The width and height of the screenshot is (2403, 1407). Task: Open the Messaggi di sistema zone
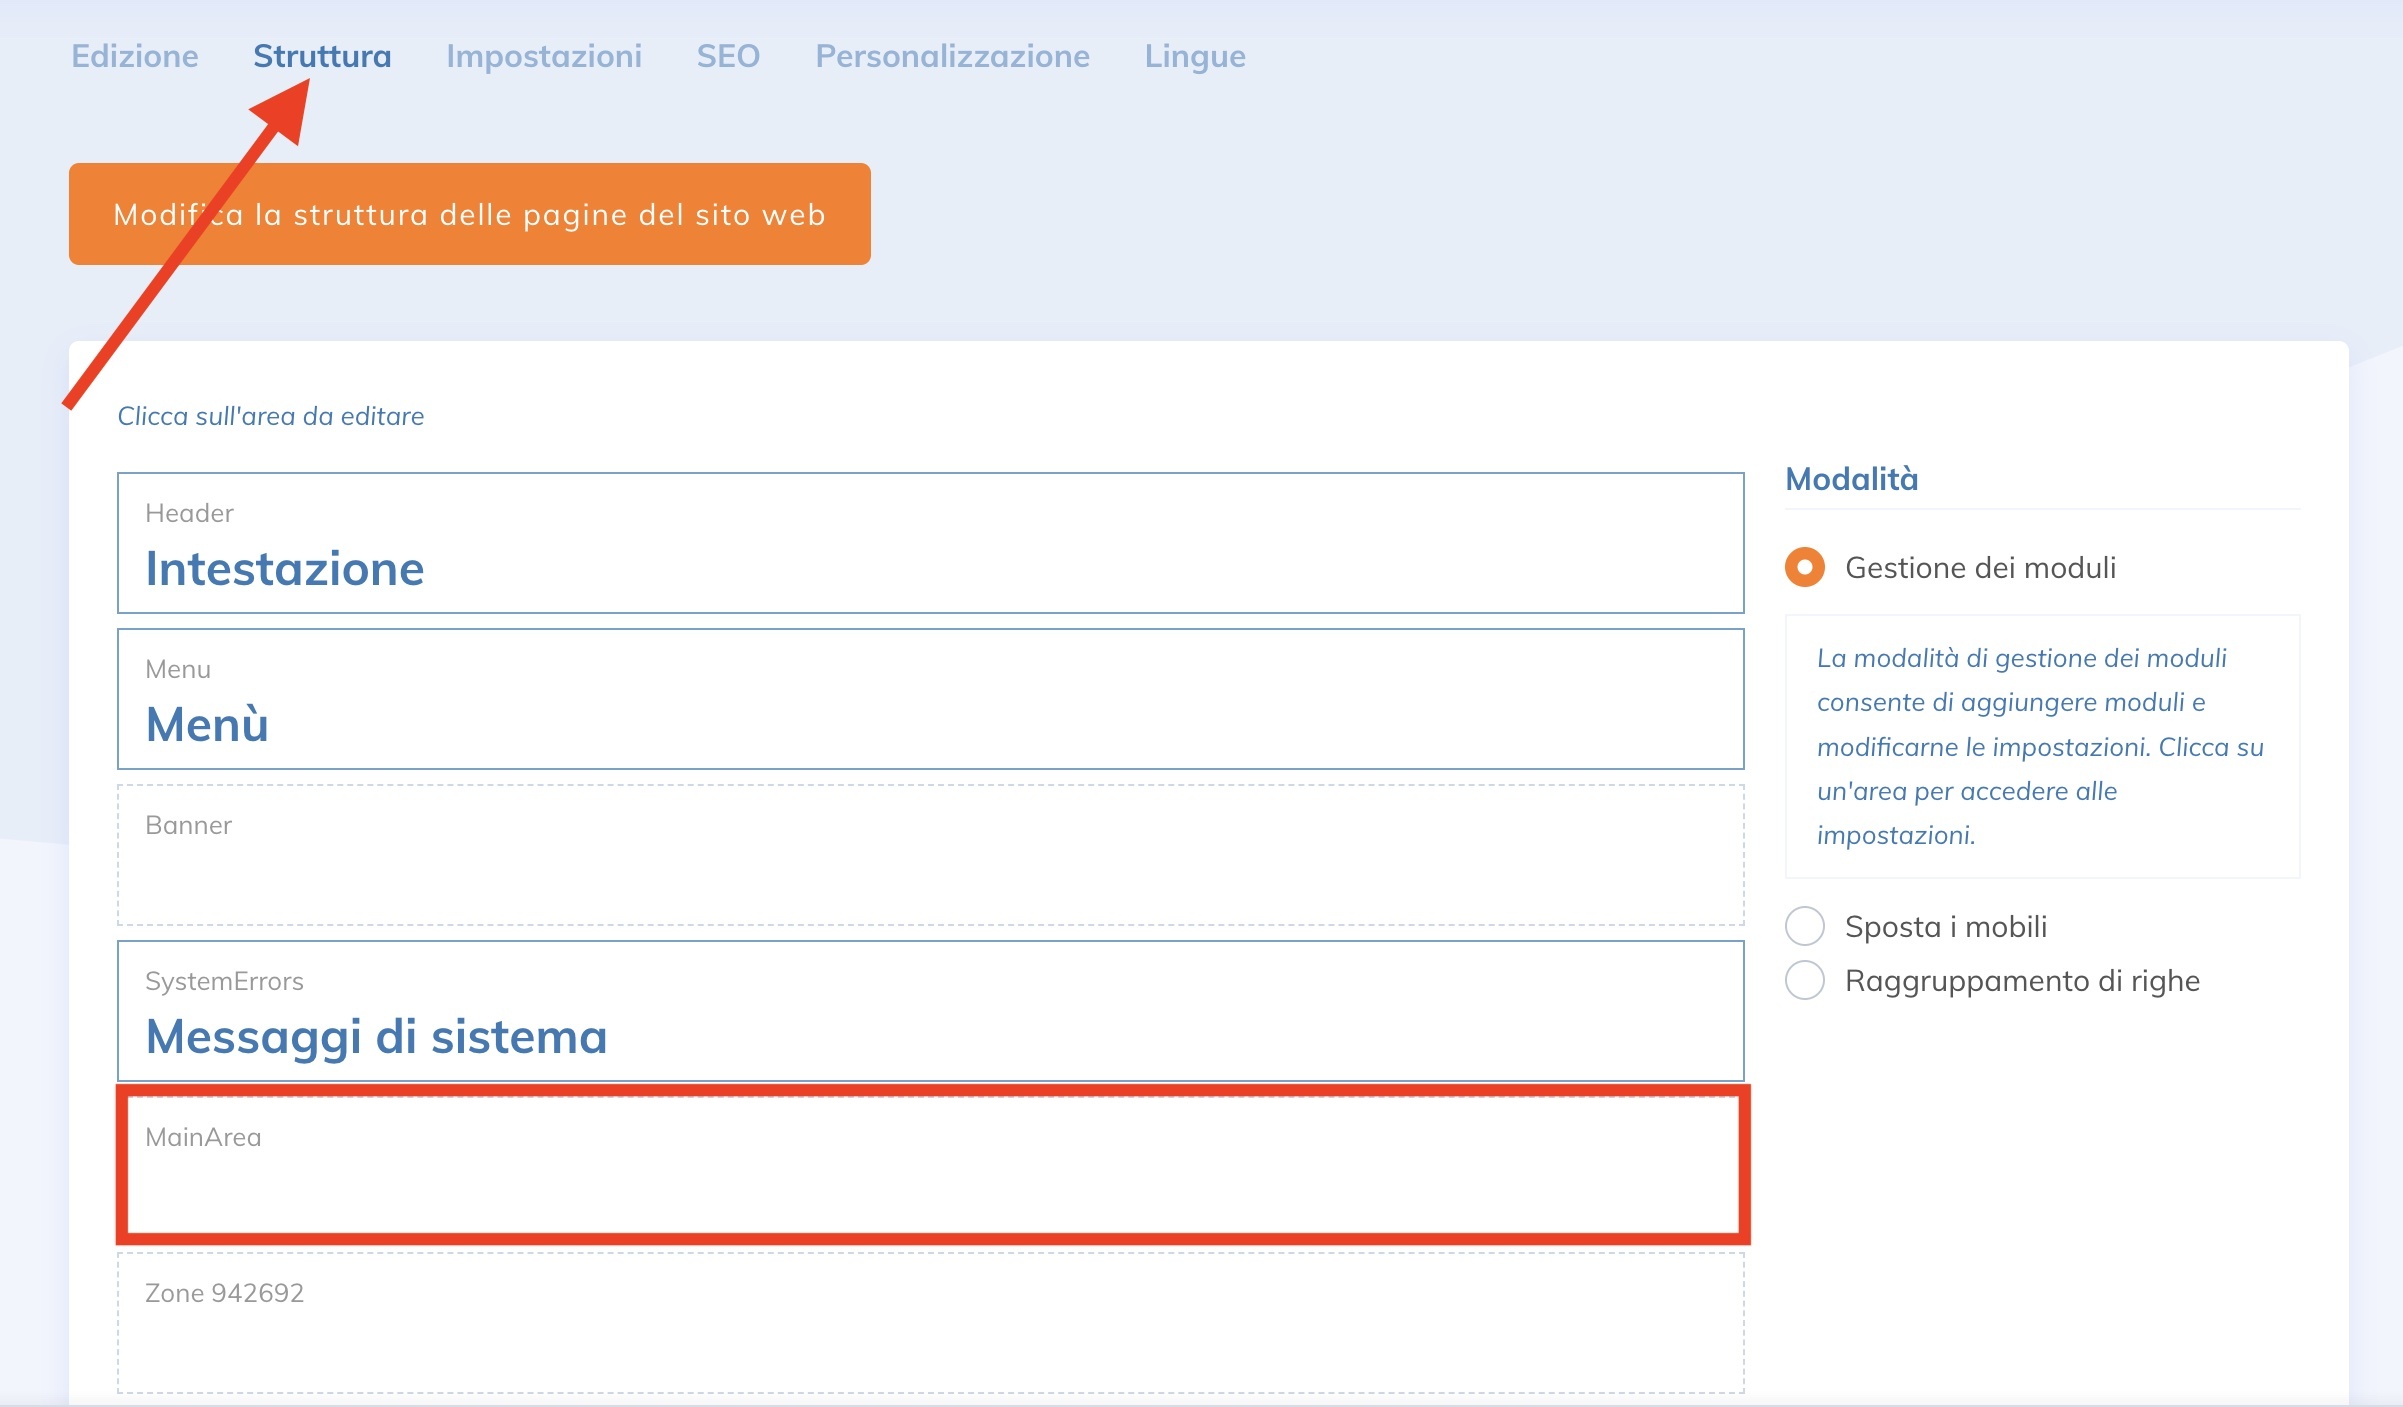tap(930, 1011)
